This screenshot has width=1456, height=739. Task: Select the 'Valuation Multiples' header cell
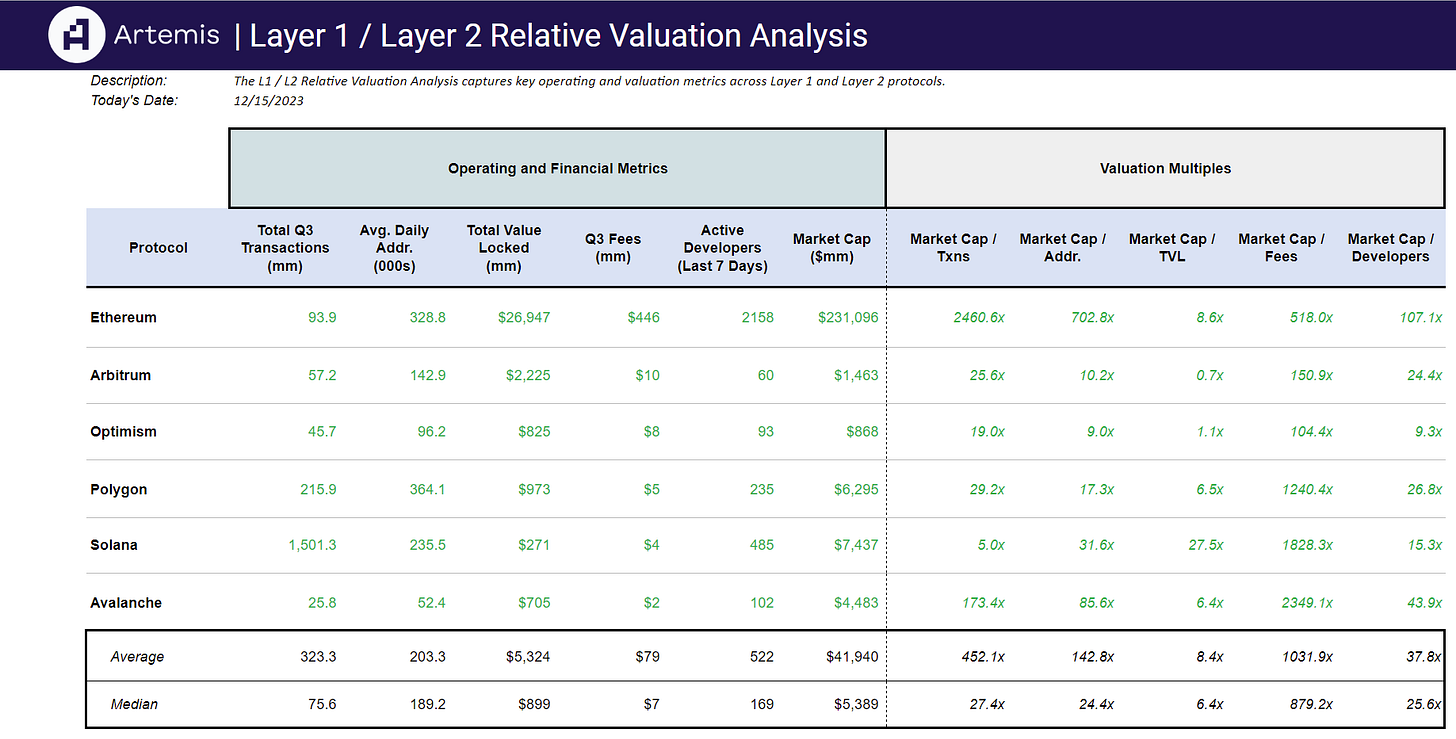click(x=1165, y=168)
